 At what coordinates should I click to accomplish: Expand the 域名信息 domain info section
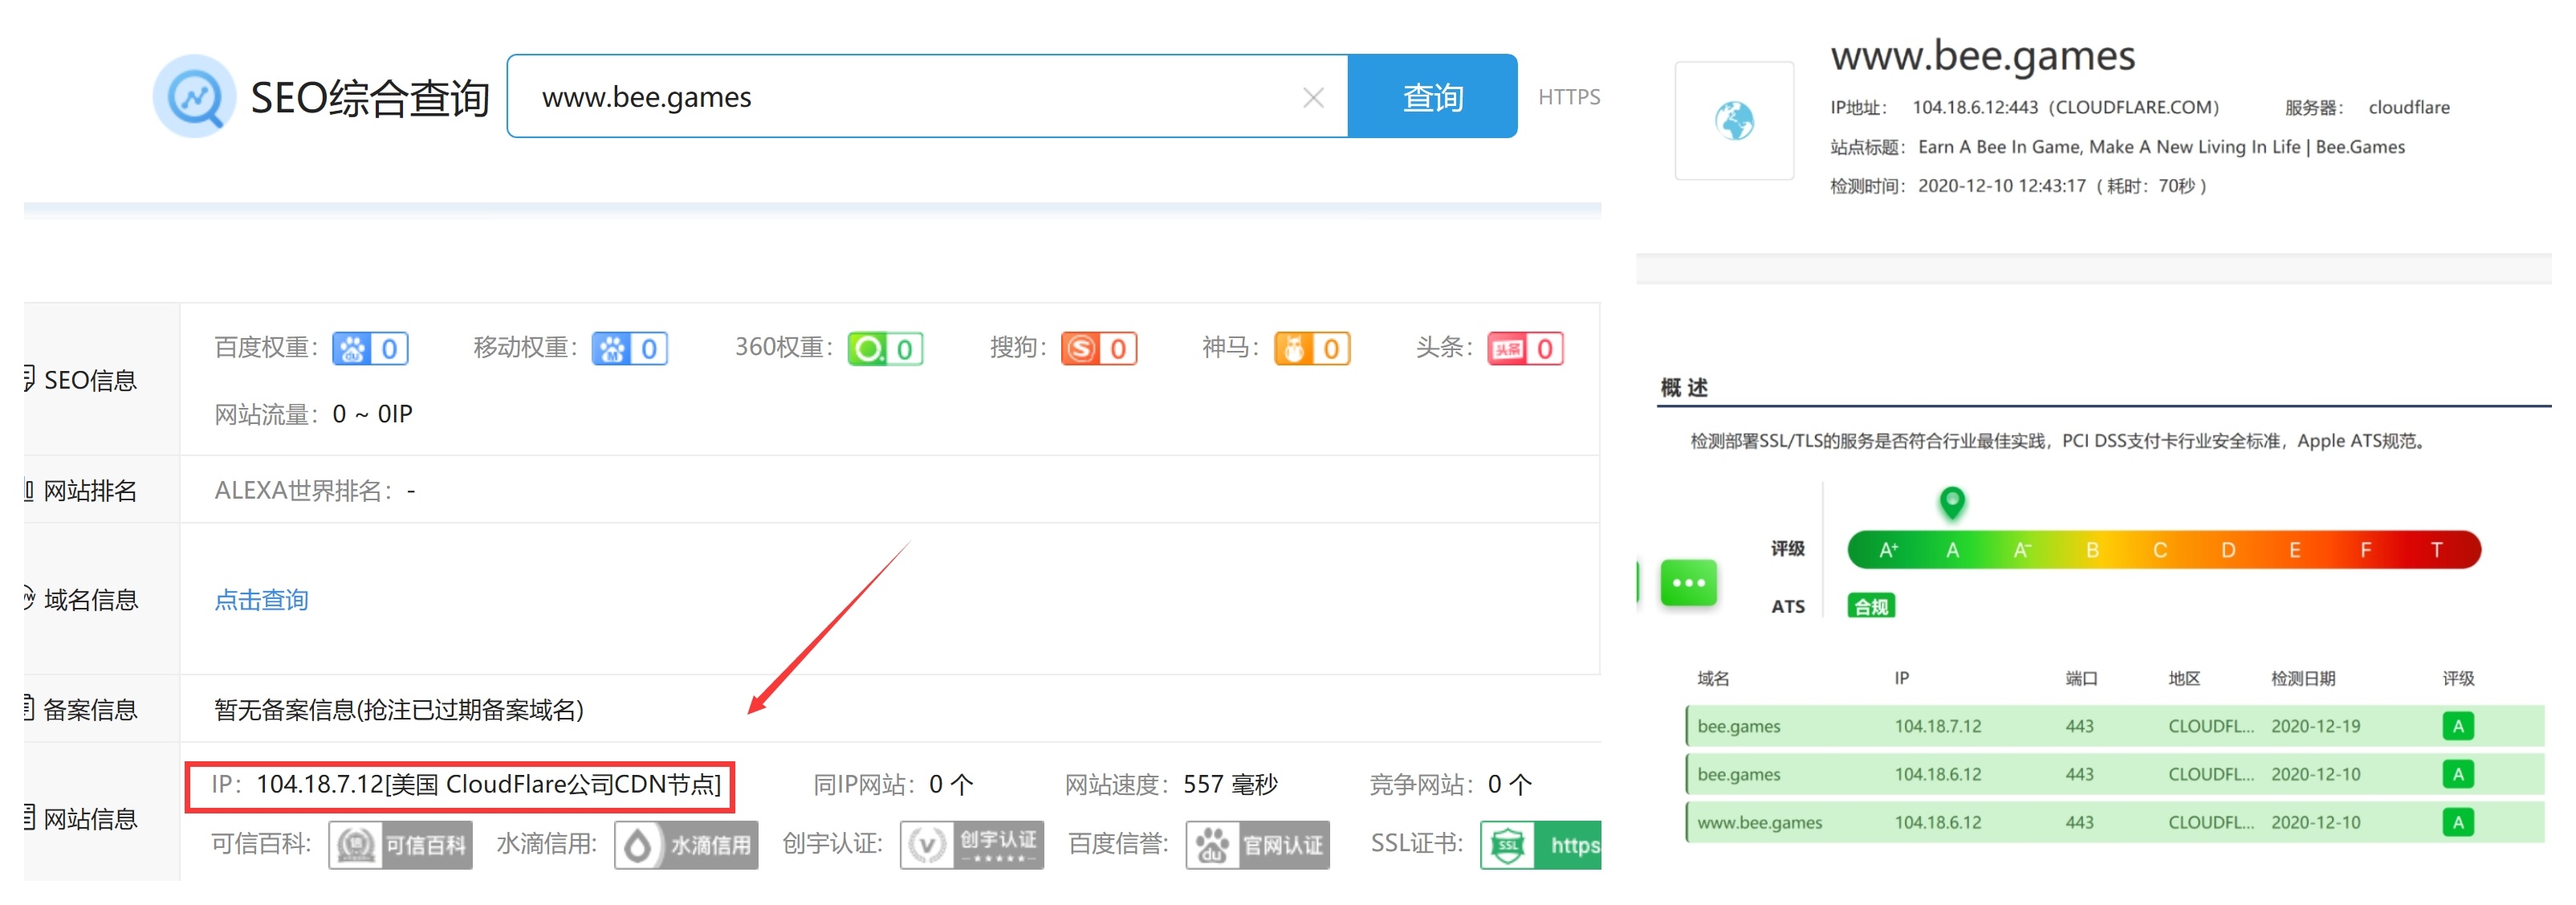click(x=90, y=598)
